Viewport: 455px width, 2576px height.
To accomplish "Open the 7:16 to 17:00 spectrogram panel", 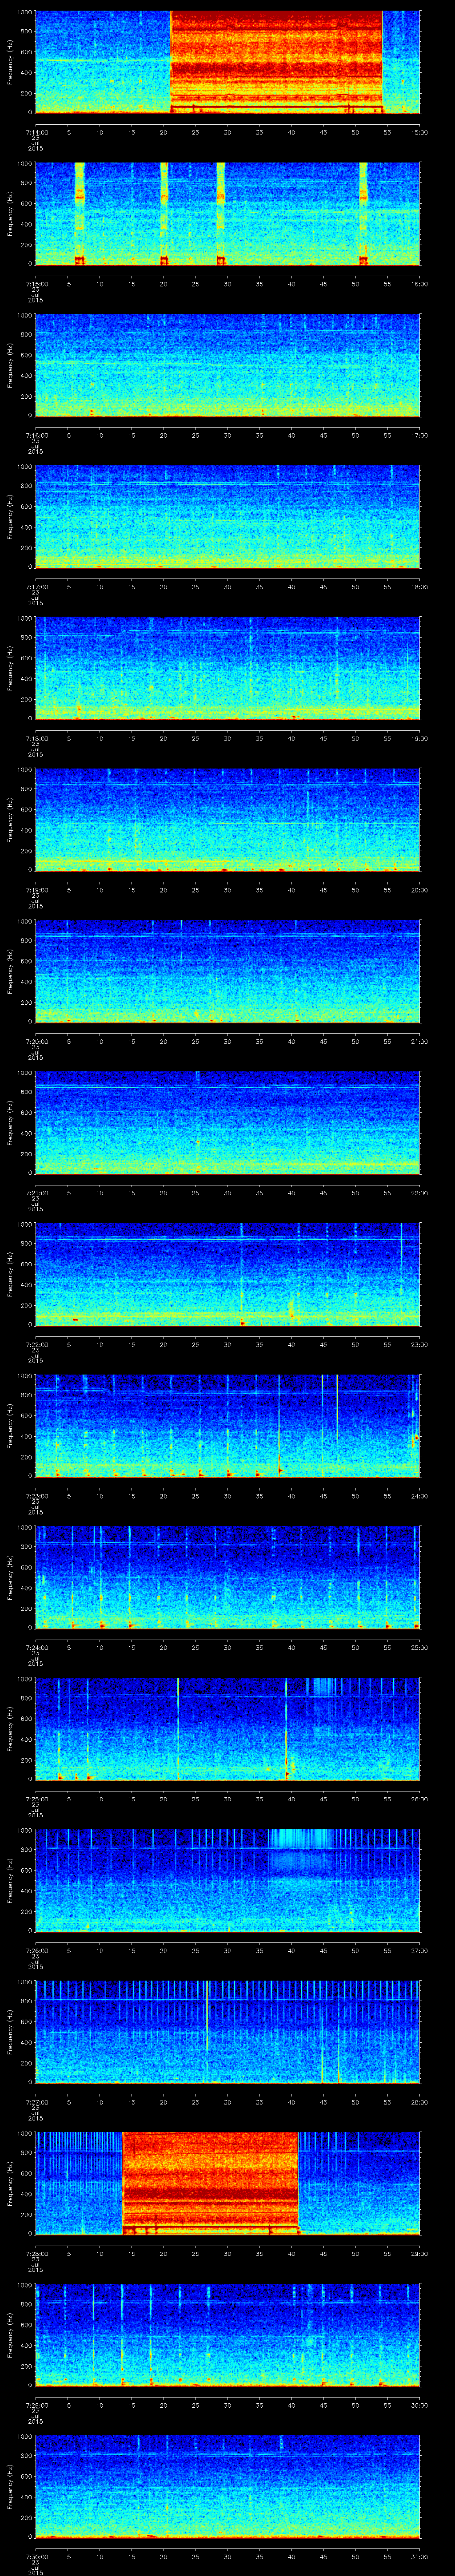I will (x=227, y=365).
